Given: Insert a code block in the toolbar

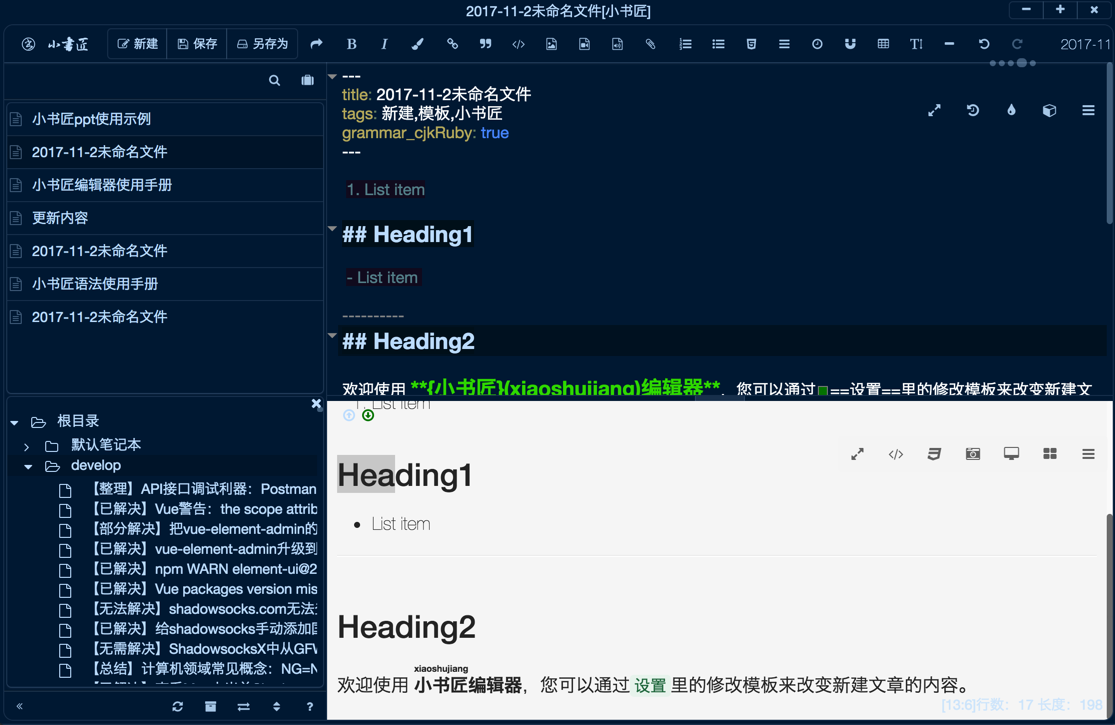Looking at the screenshot, I should pos(518,44).
